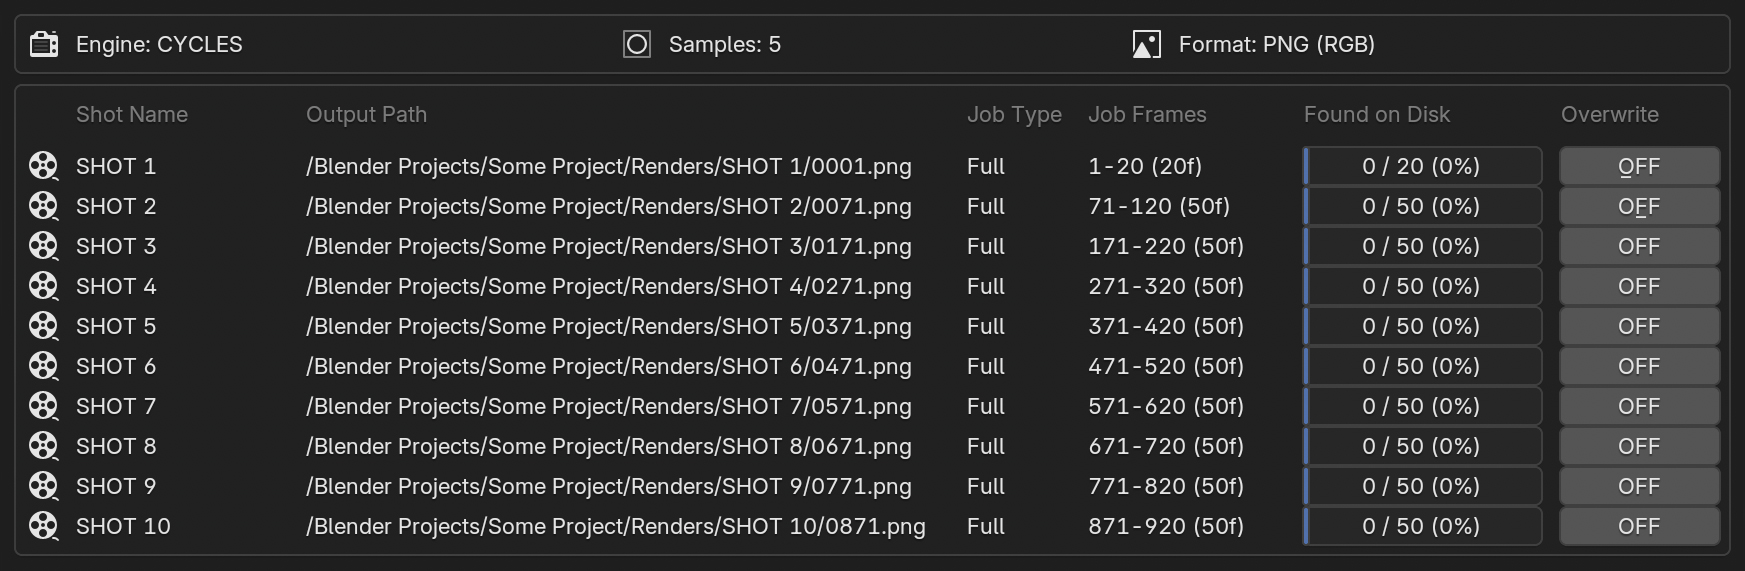1745x571 pixels.
Task: Click the Full job type for SHOT 1
Action: tap(986, 166)
